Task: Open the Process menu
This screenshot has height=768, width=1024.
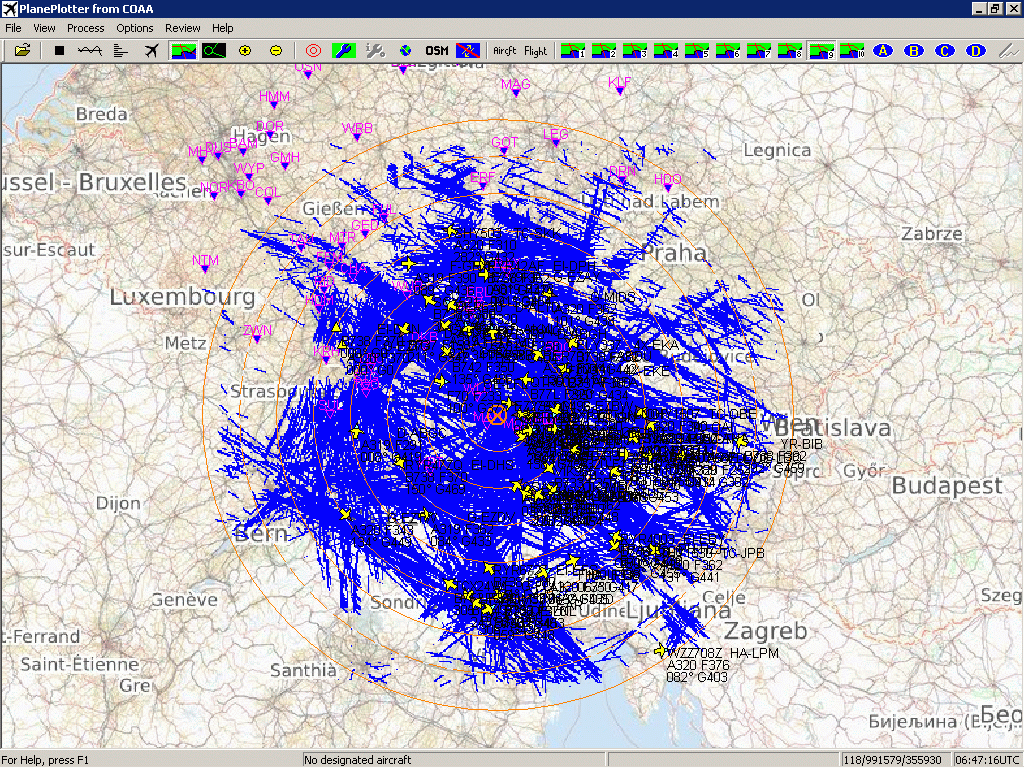Action: click(86, 28)
